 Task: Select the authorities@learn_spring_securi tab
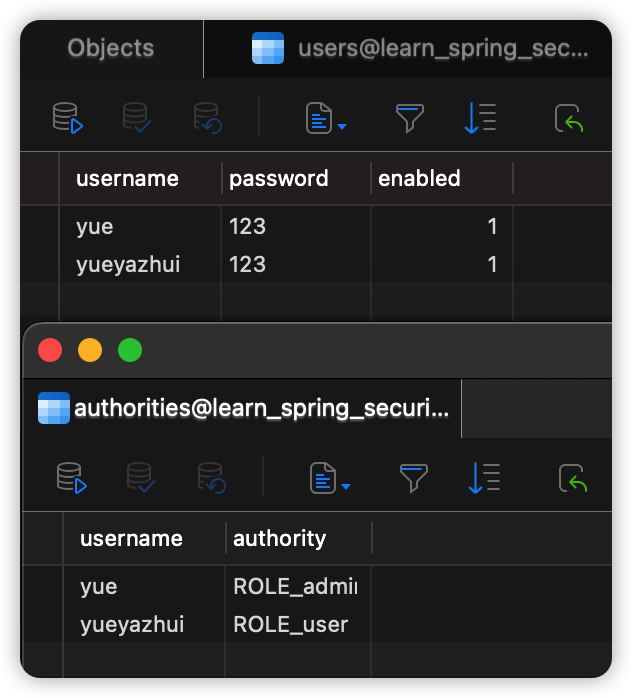[x=243, y=408]
